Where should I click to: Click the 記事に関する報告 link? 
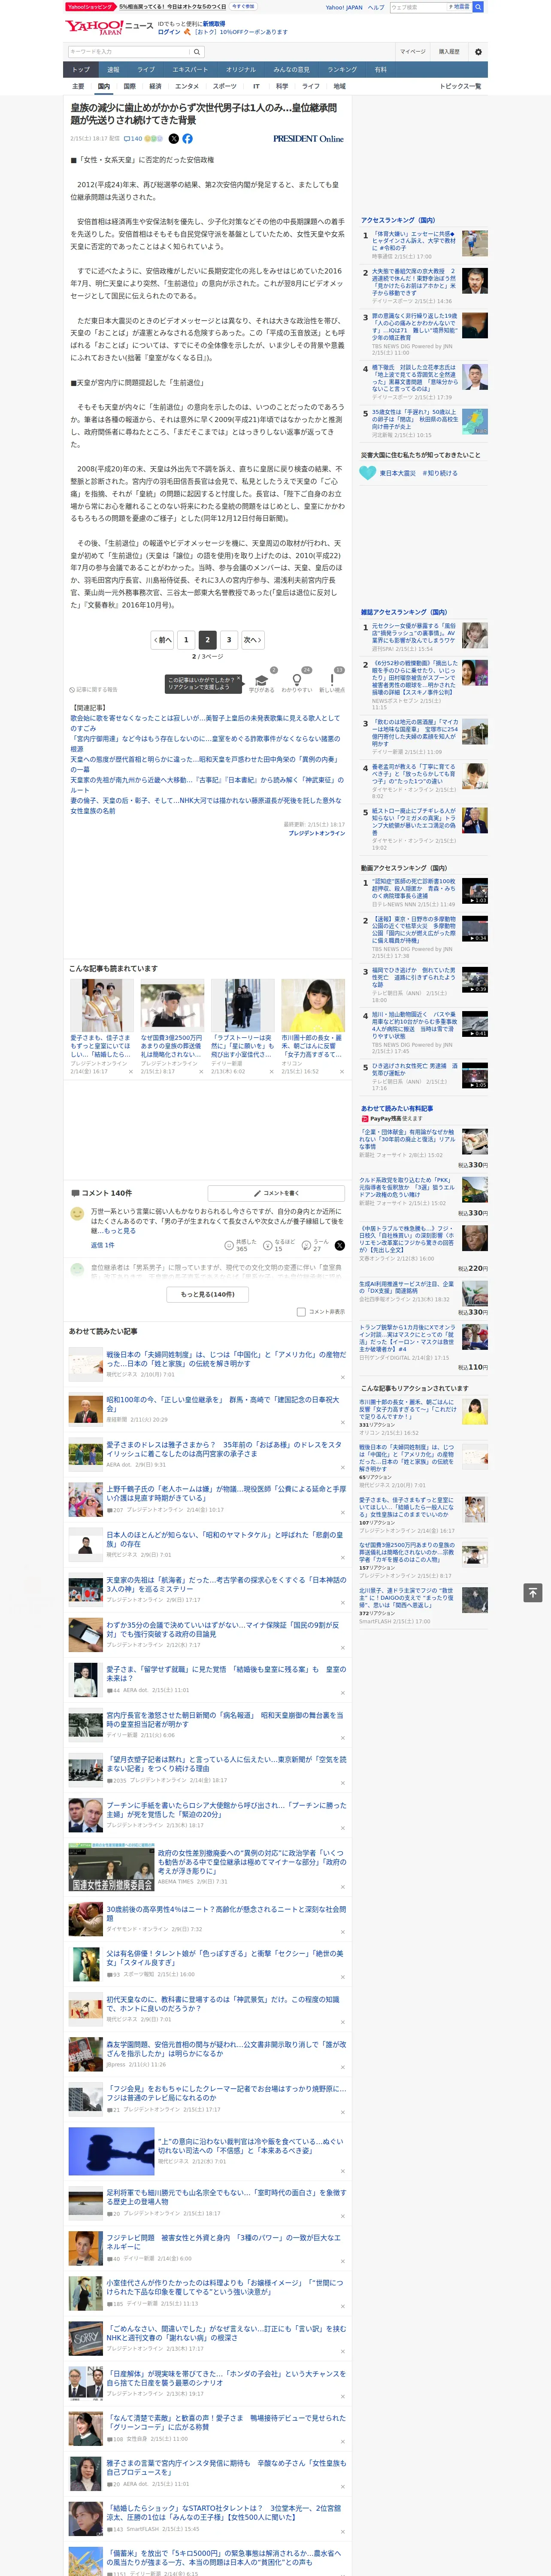[95, 690]
